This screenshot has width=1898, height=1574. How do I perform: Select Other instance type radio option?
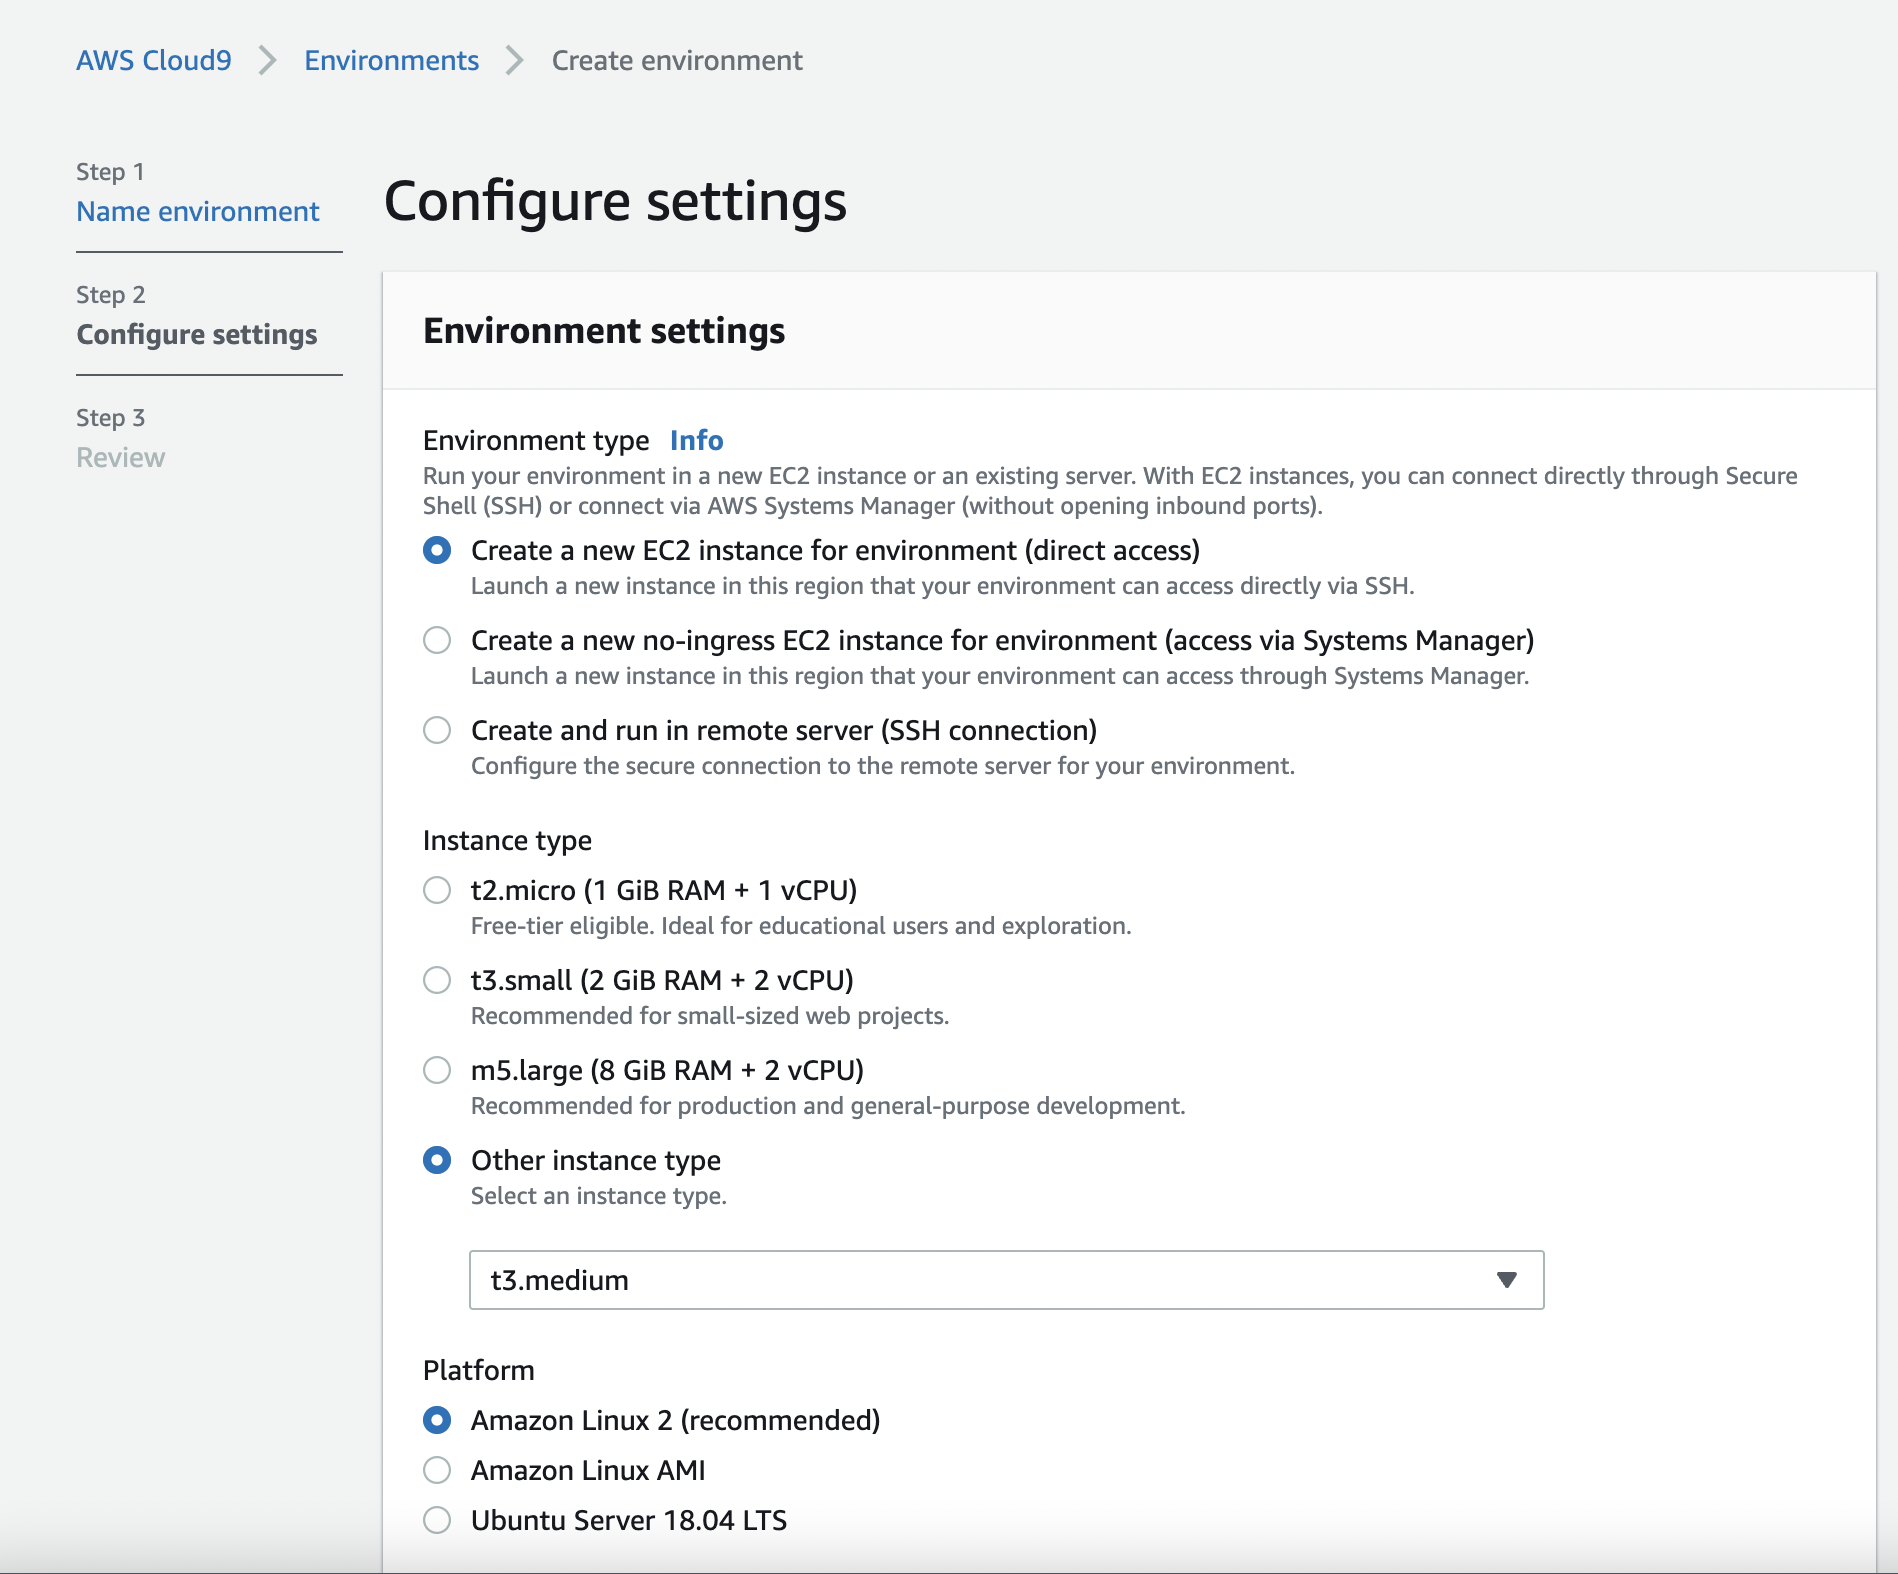(437, 1160)
